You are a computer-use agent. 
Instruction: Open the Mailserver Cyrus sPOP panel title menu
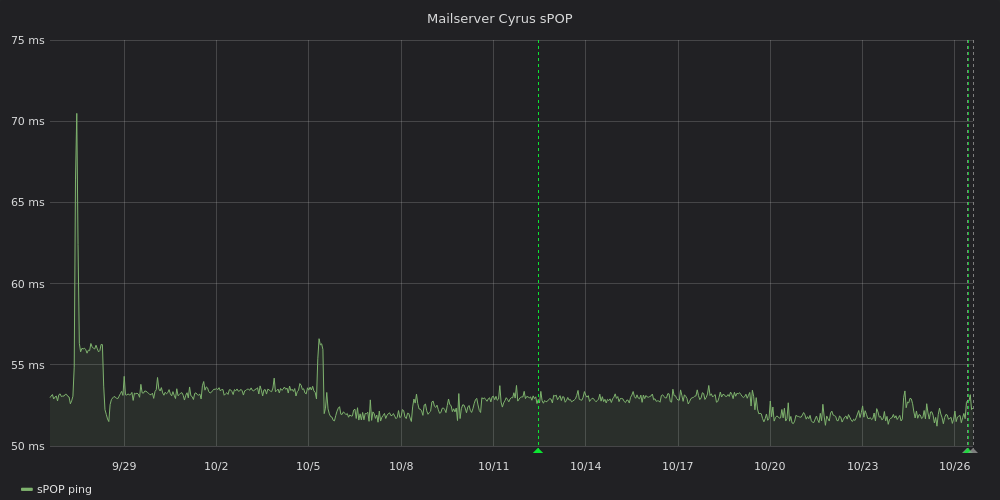(499, 19)
